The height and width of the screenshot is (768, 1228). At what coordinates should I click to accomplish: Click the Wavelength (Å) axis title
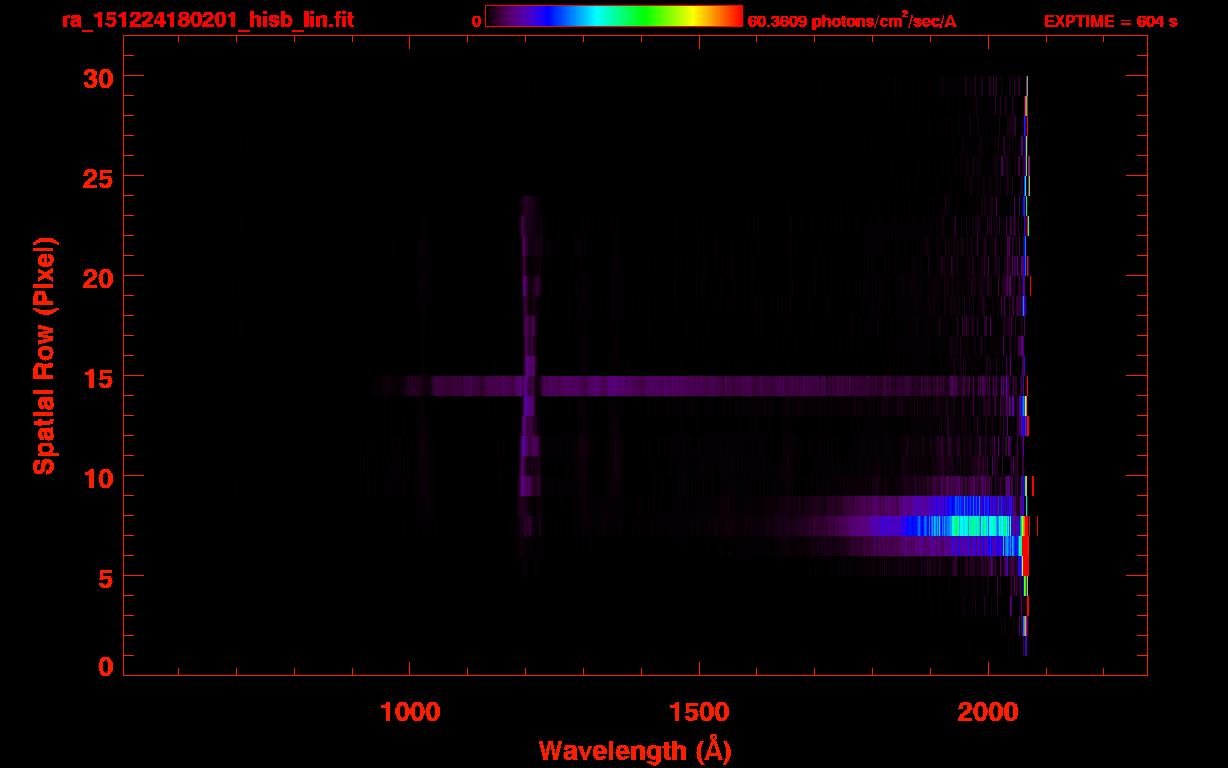[x=635, y=750]
